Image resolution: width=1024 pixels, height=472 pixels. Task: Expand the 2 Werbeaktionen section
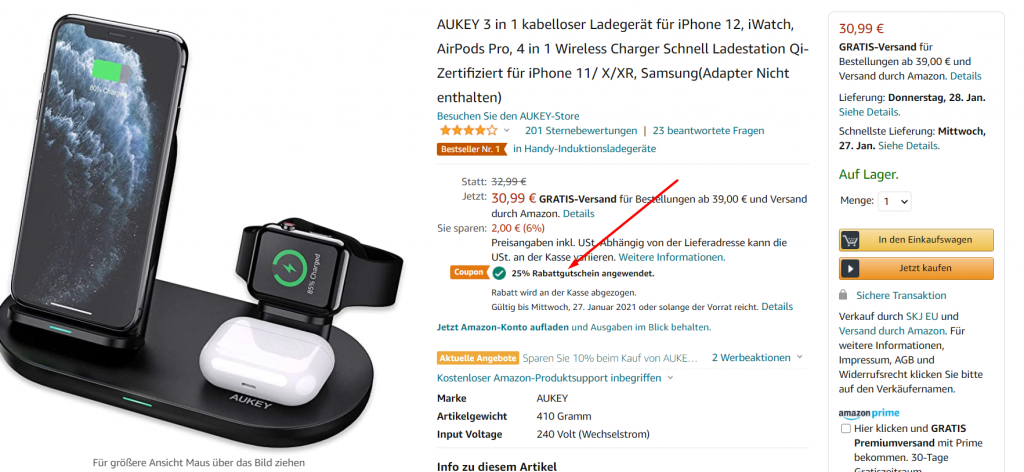coord(757,358)
